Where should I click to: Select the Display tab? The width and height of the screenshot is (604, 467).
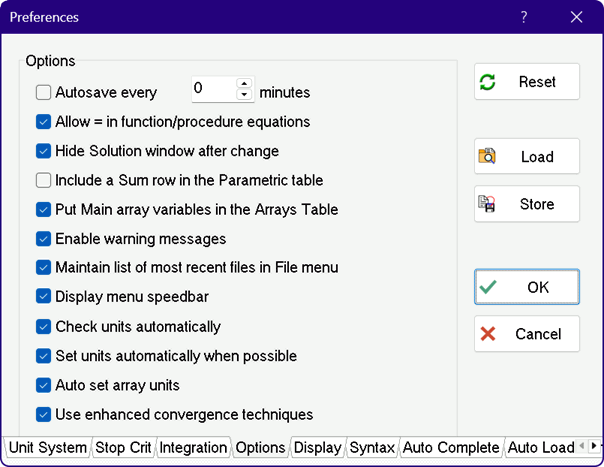317,448
